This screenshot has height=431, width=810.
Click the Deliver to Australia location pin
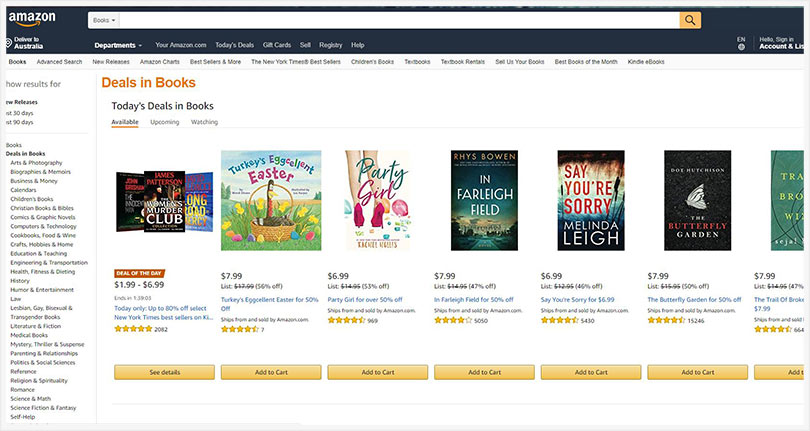(9, 43)
